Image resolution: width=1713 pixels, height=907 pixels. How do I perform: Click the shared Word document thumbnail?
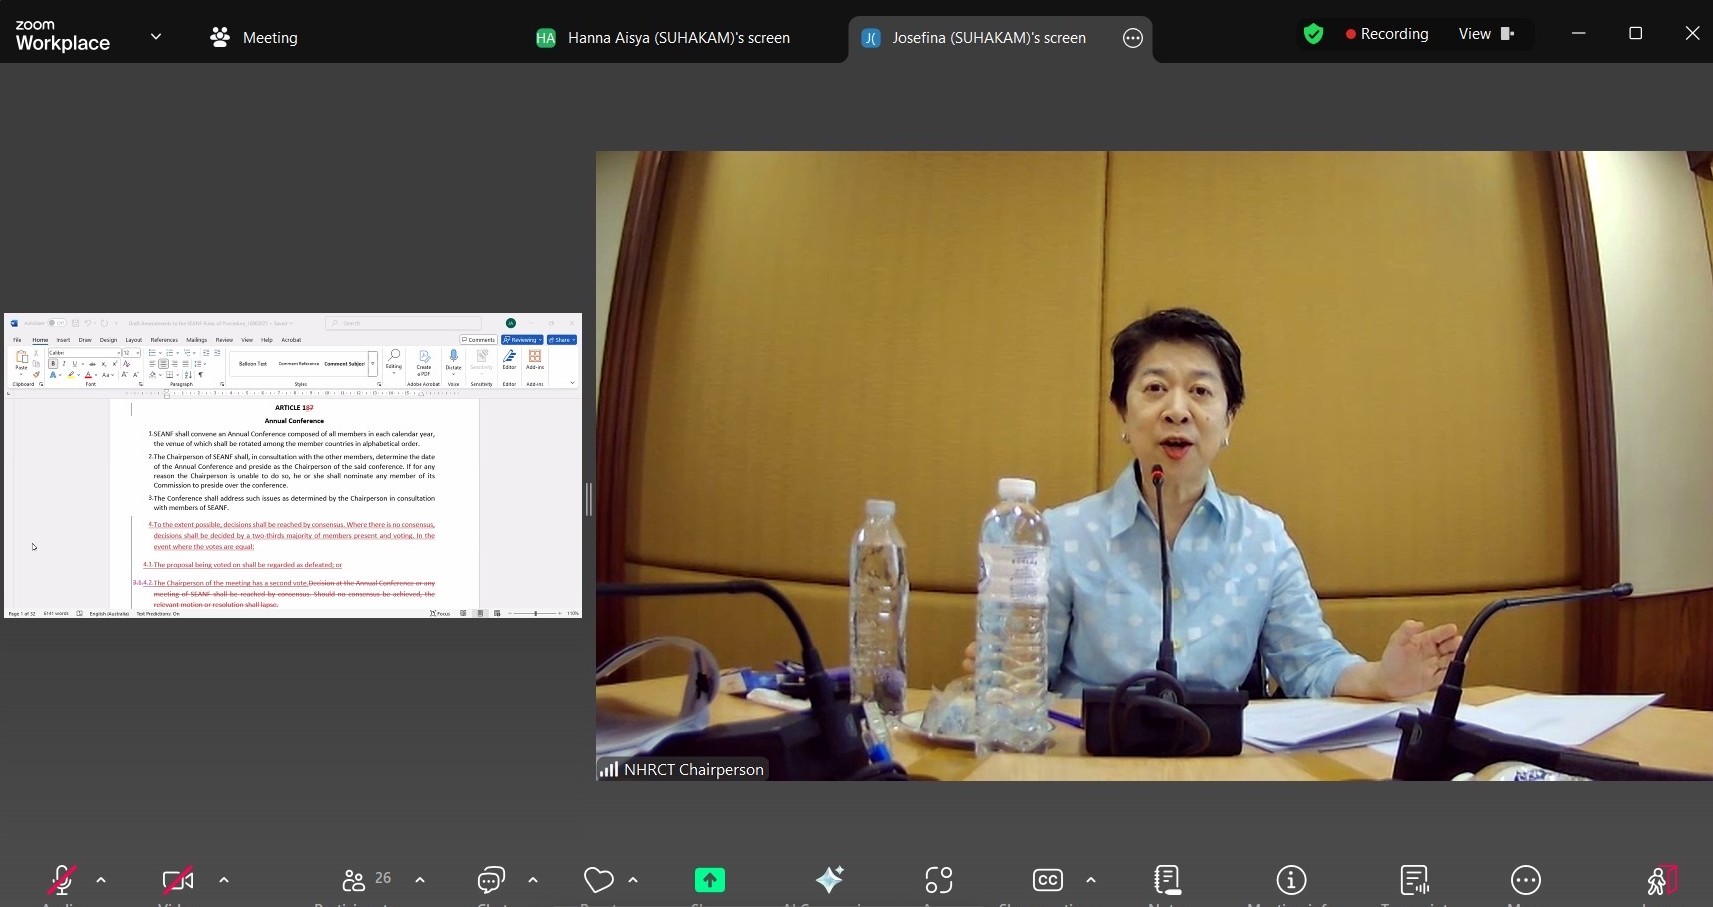(x=293, y=466)
